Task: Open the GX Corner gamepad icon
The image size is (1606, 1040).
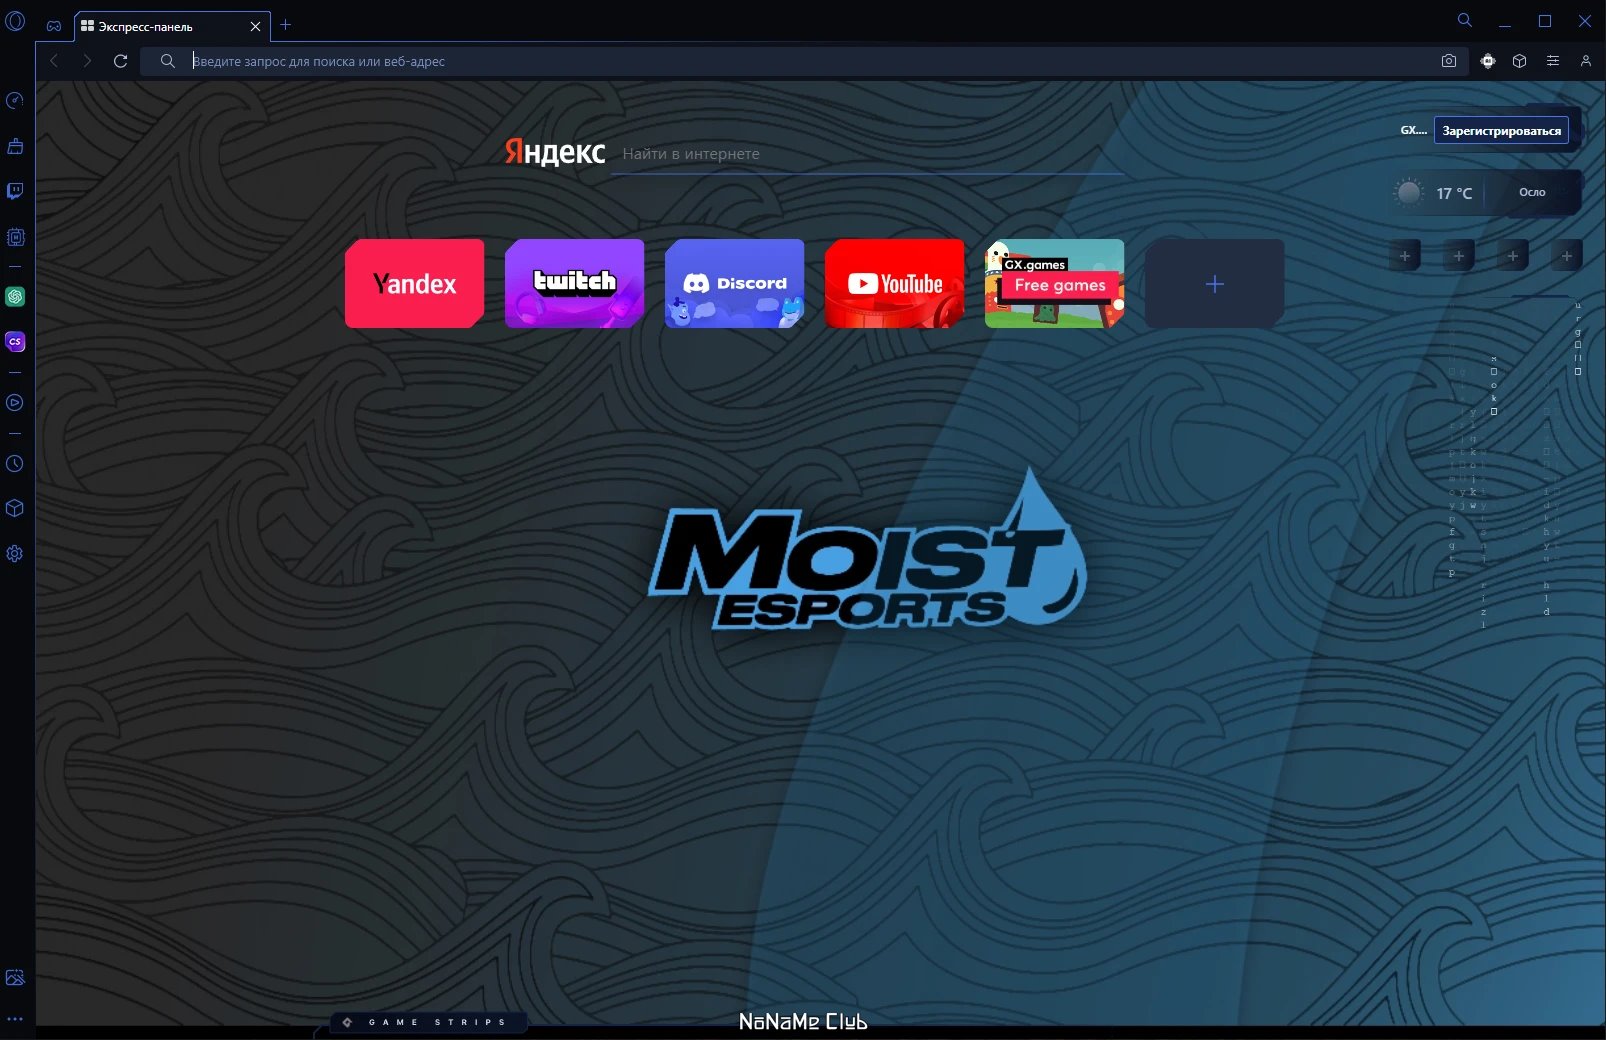Action: 54,26
